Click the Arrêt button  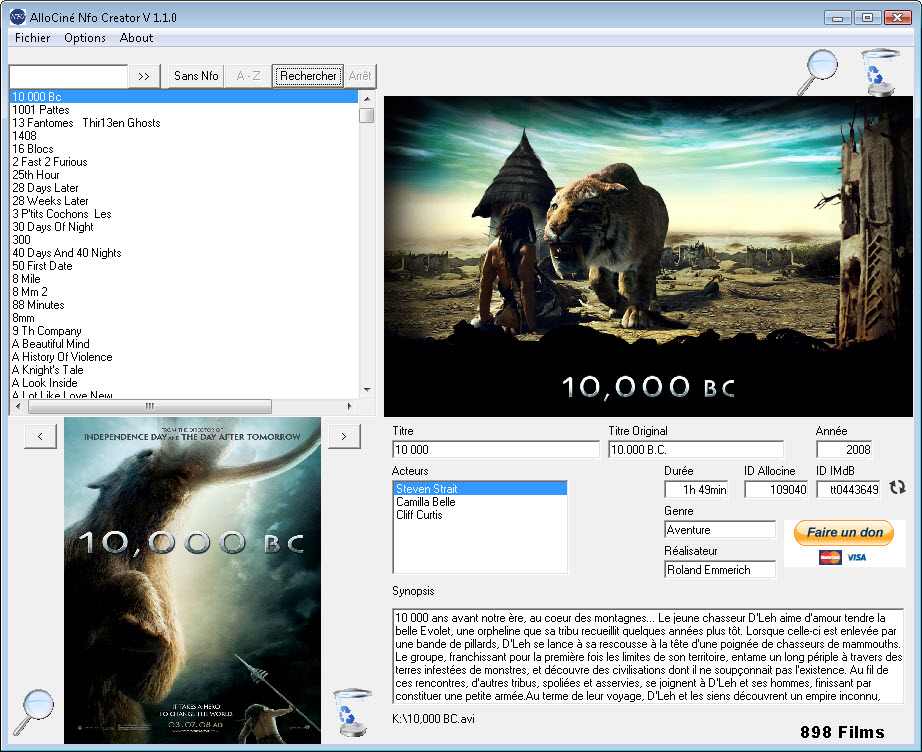(360, 76)
